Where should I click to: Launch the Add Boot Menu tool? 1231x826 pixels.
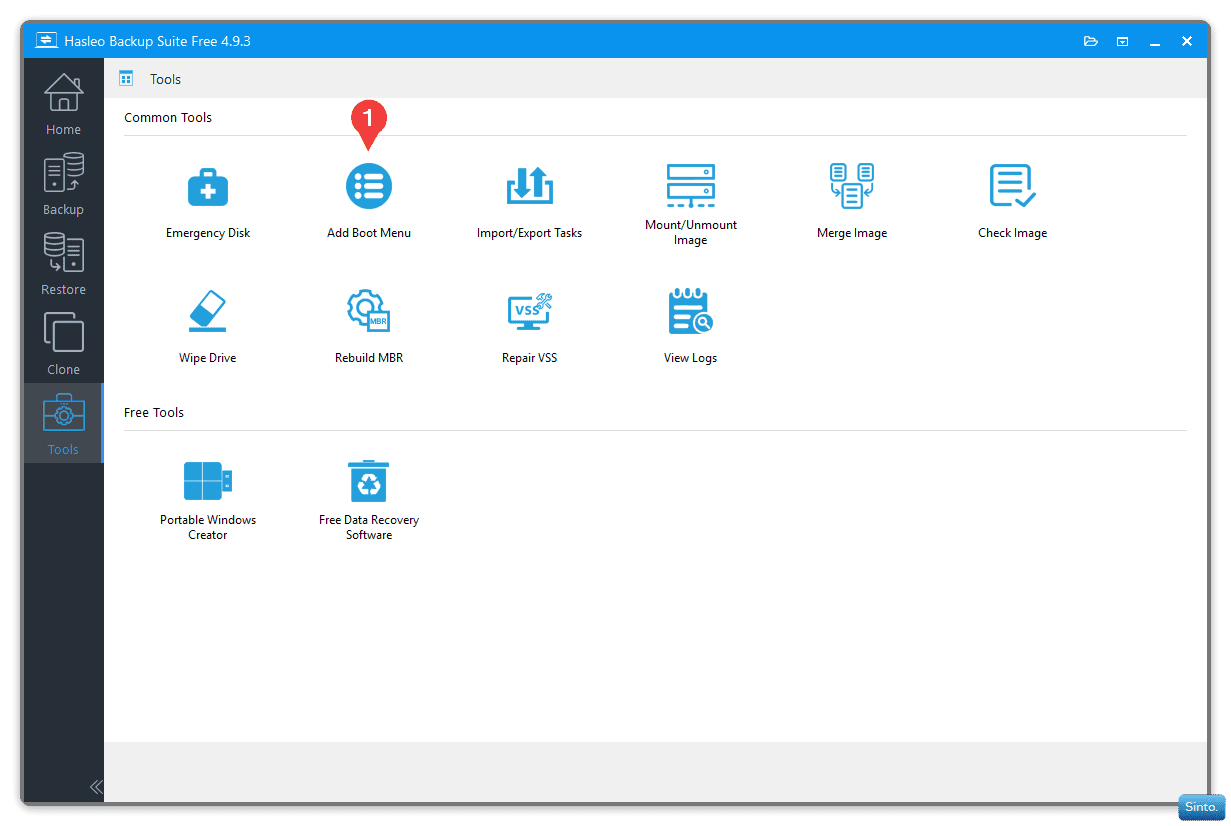tap(369, 203)
